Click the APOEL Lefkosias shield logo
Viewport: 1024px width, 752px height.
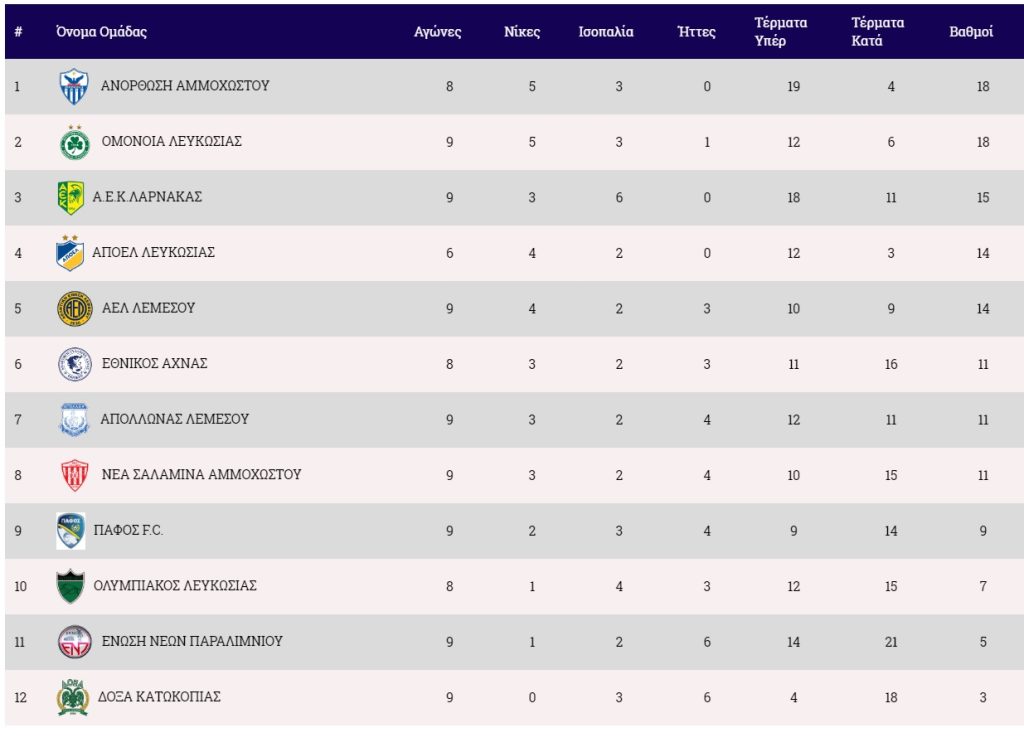[x=70, y=253]
